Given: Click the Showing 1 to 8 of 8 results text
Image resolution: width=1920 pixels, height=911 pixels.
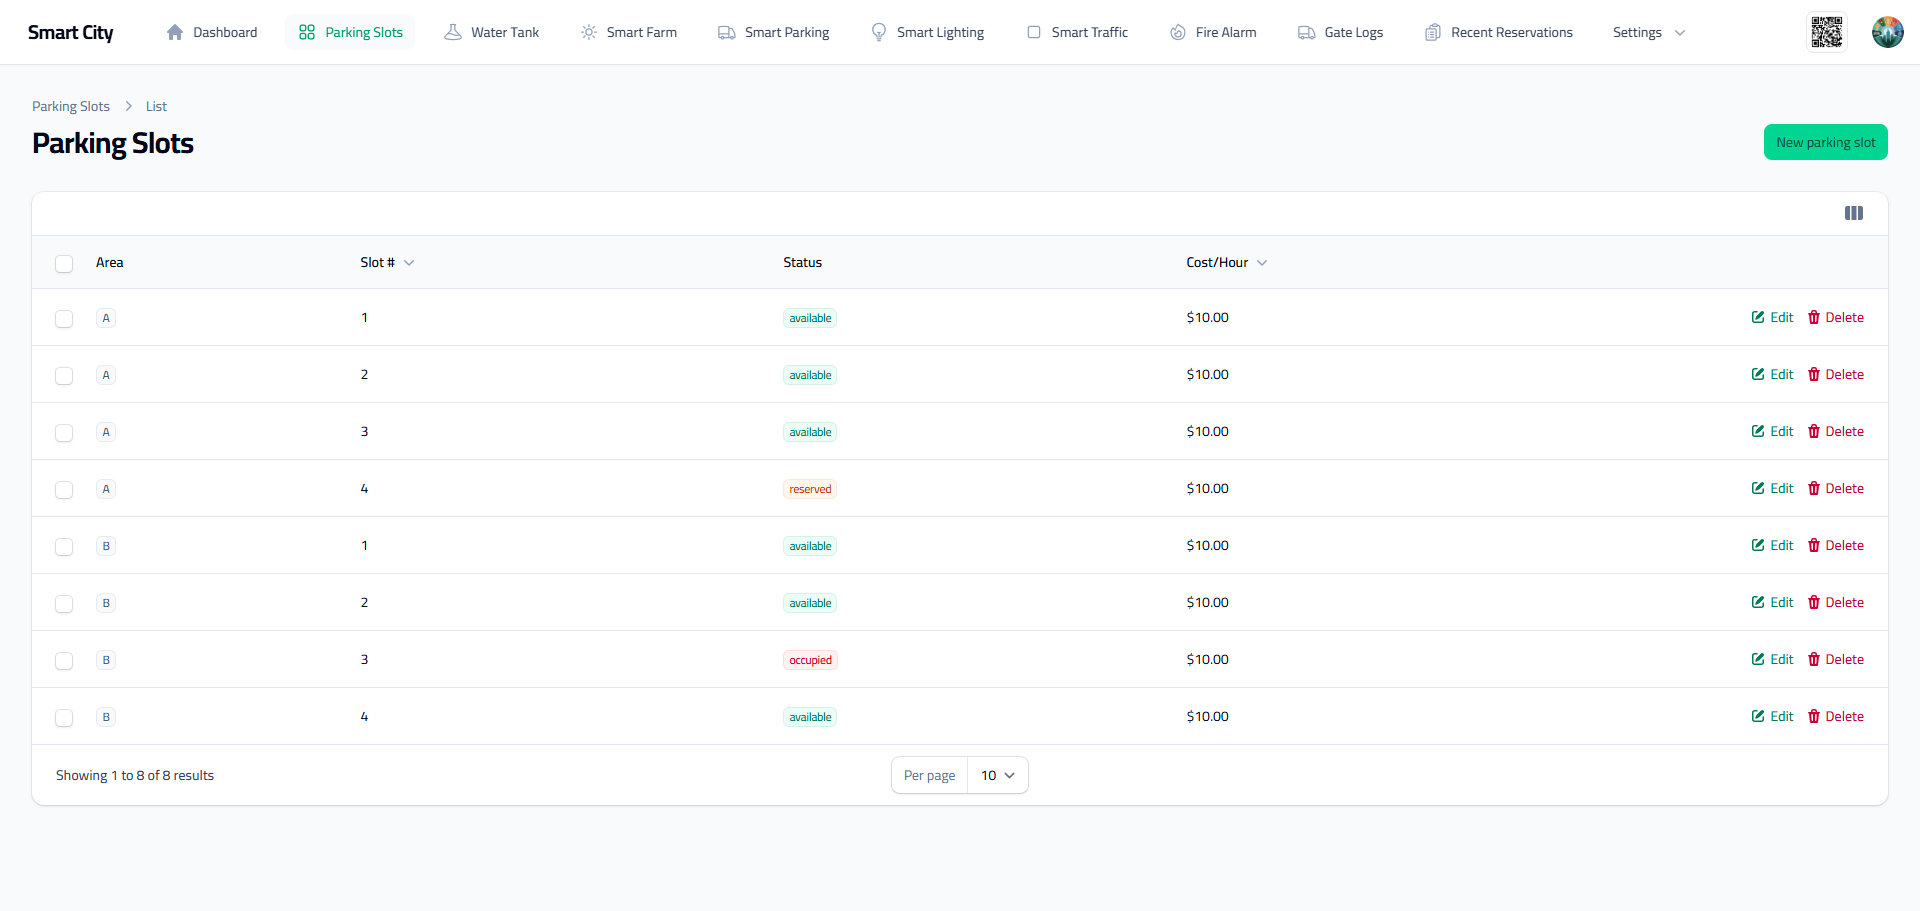Looking at the screenshot, I should pos(135,775).
